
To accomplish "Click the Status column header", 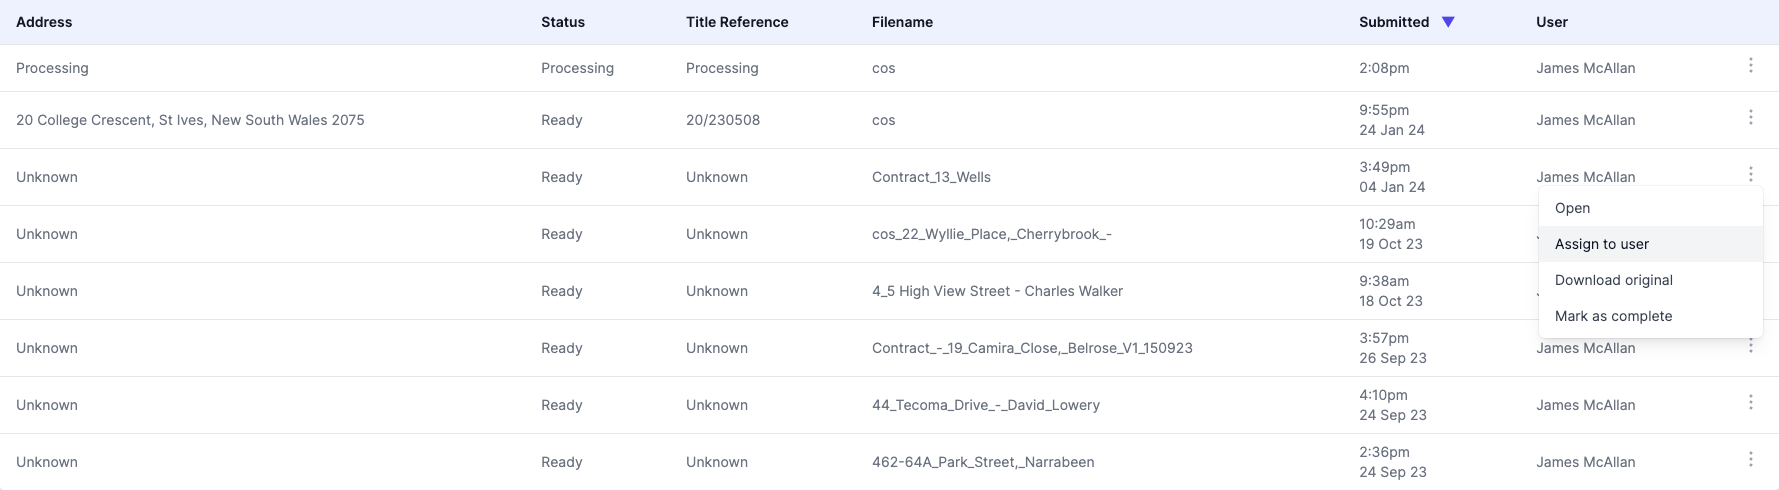I will (563, 22).
